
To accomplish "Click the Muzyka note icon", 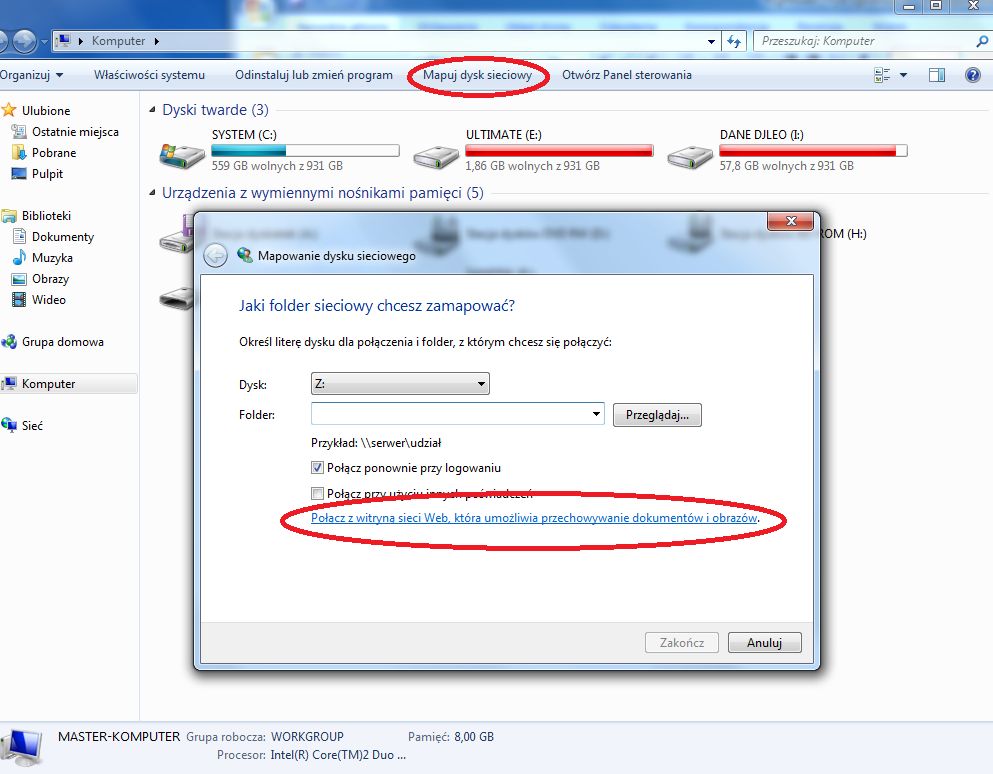I will [x=20, y=258].
